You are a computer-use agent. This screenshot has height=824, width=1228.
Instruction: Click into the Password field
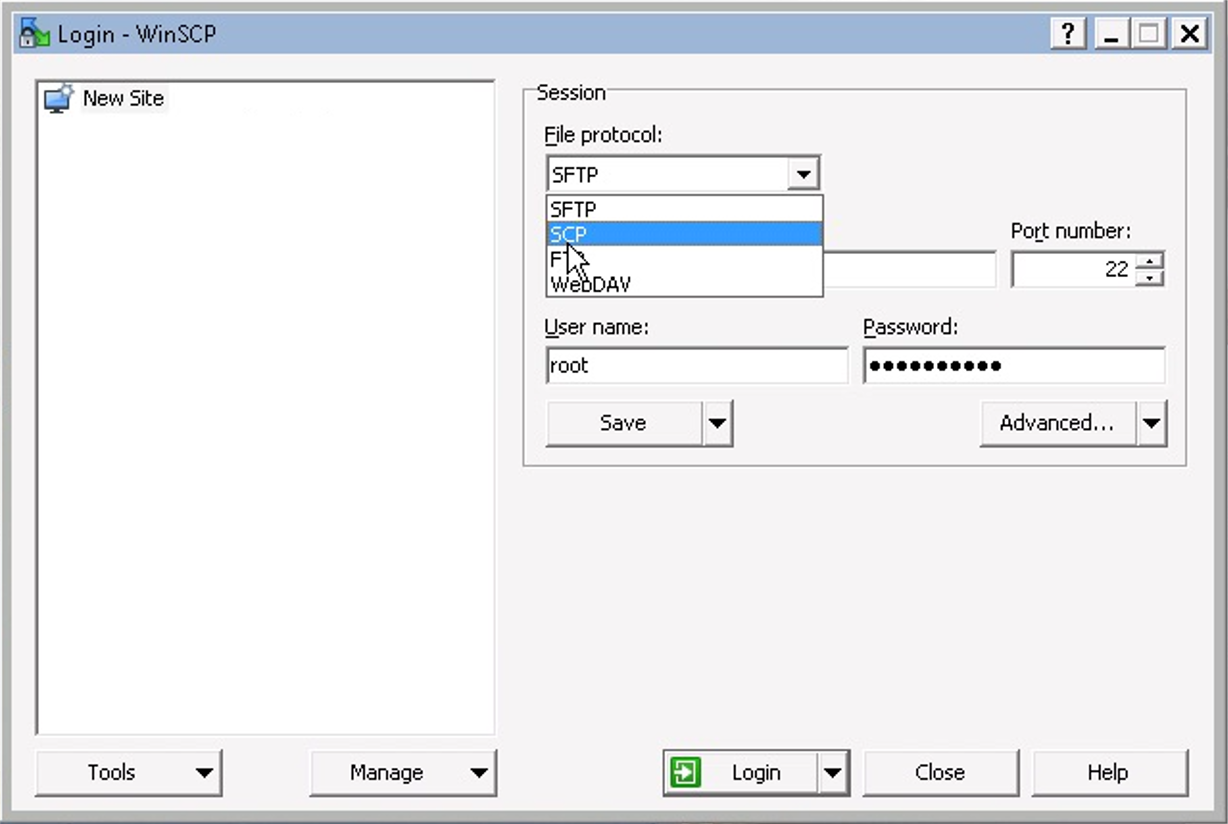click(x=1013, y=366)
